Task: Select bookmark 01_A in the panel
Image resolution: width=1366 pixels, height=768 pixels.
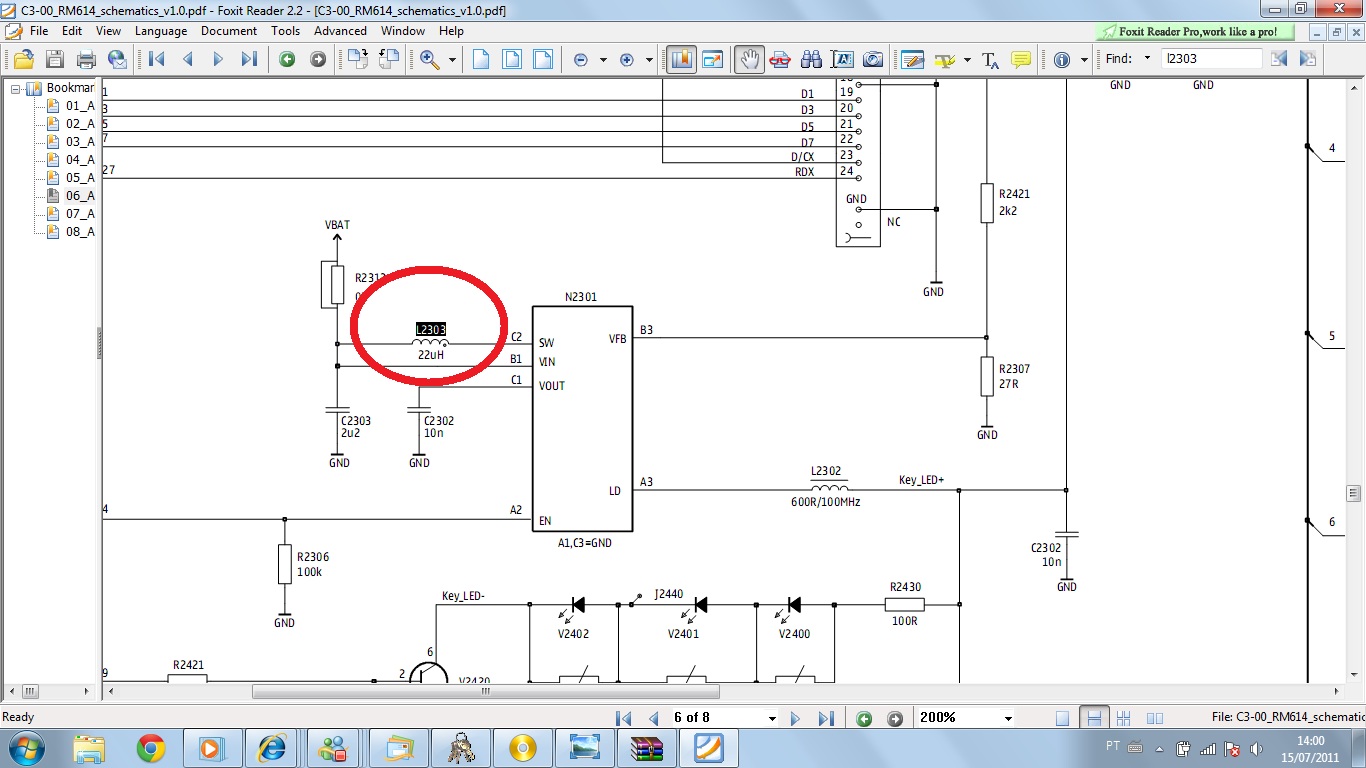Action: click(x=80, y=106)
